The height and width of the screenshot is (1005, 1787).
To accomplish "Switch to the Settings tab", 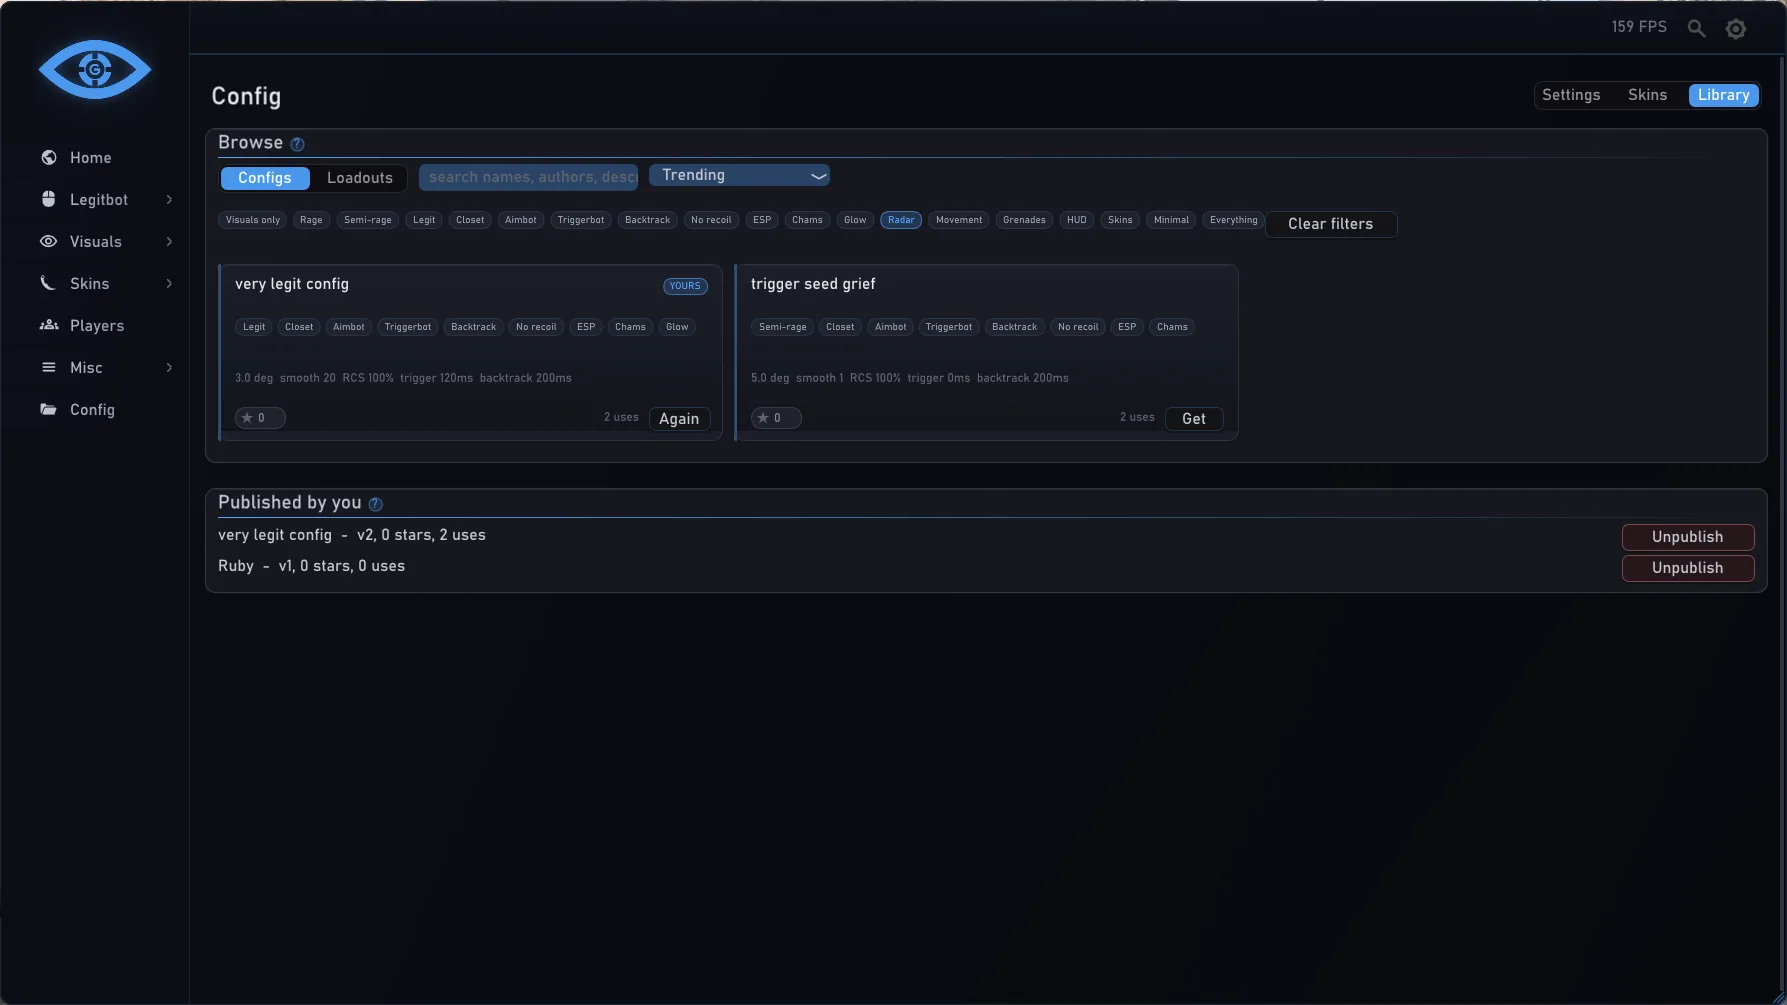I will [1571, 95].
